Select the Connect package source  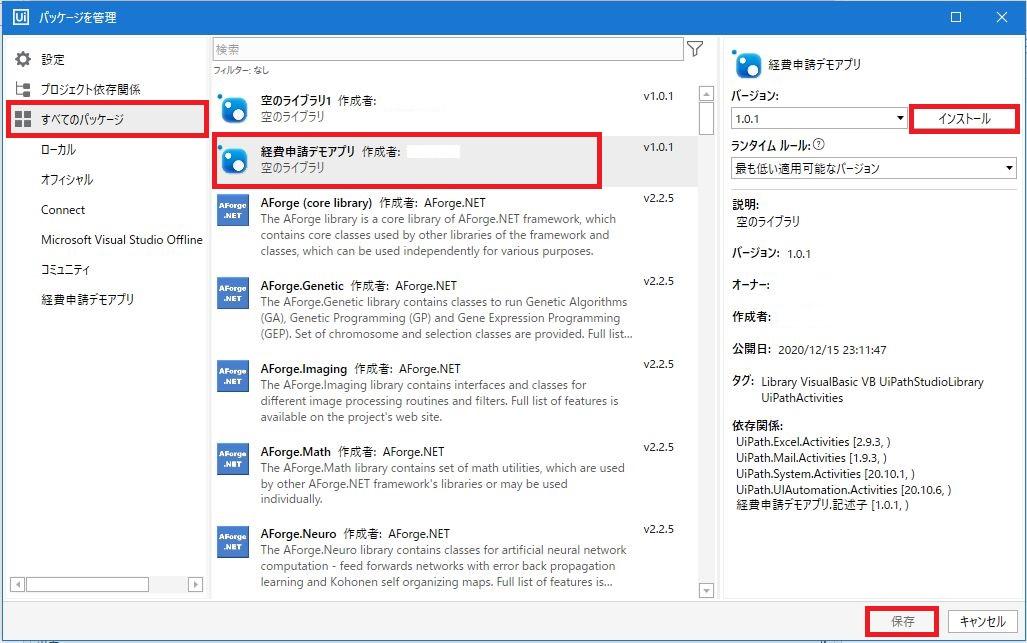click(63, 210)
